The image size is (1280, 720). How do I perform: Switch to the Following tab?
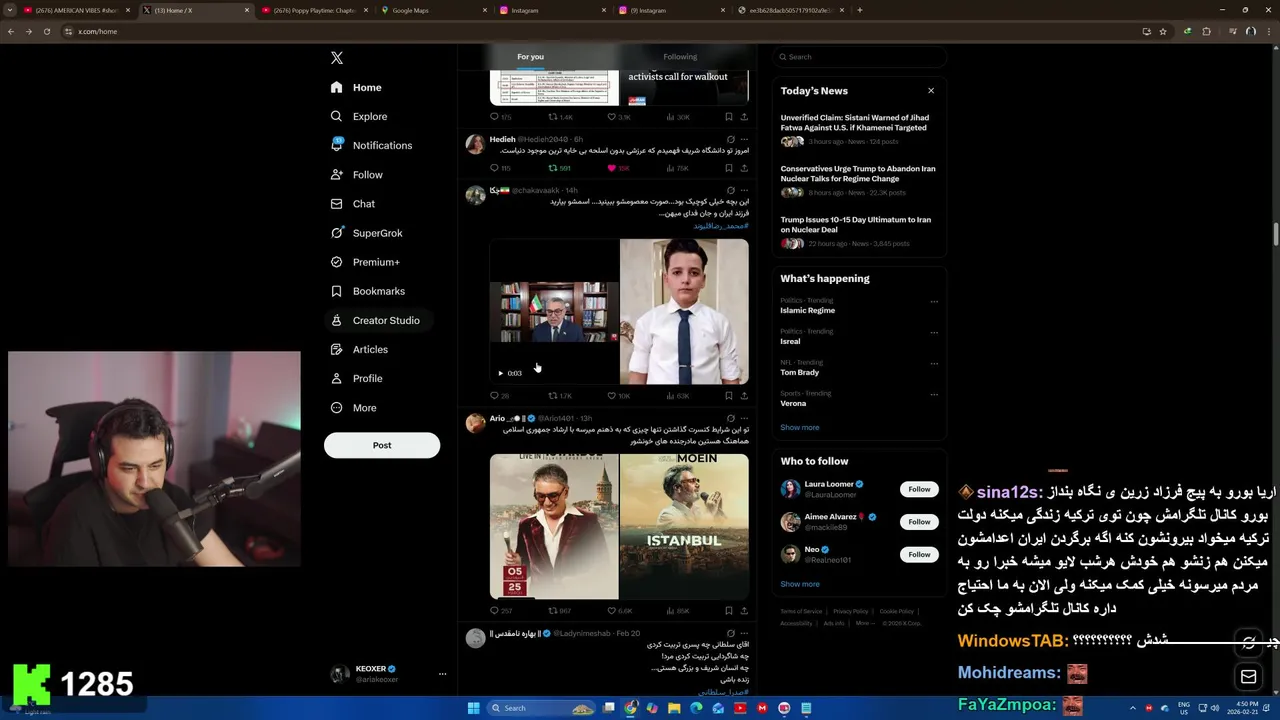[680, 57]
